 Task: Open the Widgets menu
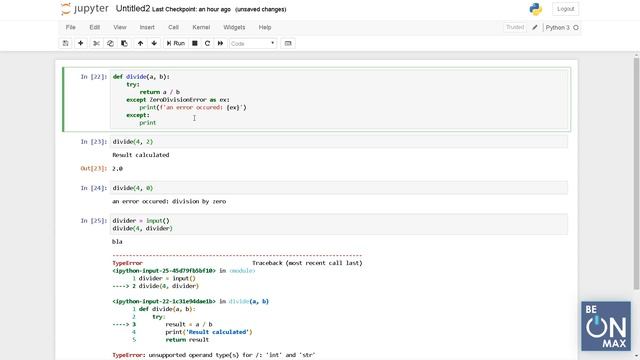pyautogui.click(x=234, y=27)
